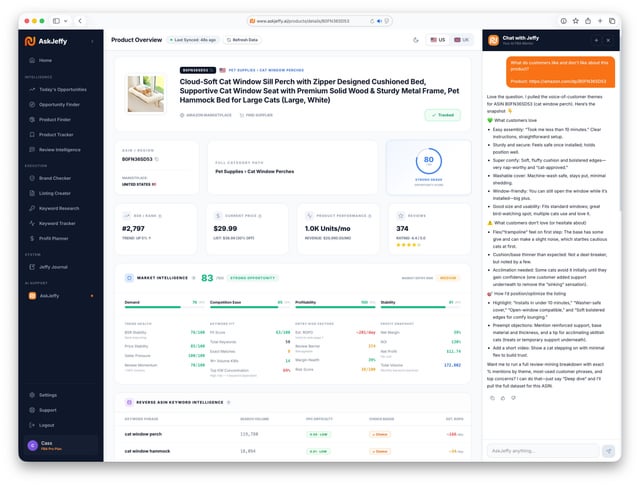
Task: Toggle dark mode moon icon
Action: pos(416,40)
